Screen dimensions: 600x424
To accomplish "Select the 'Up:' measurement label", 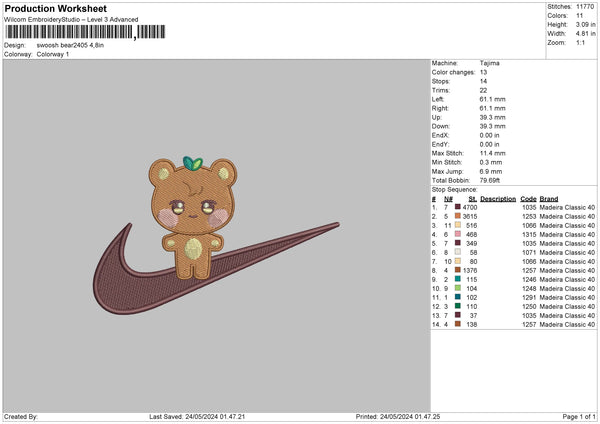I will (437, 117).
